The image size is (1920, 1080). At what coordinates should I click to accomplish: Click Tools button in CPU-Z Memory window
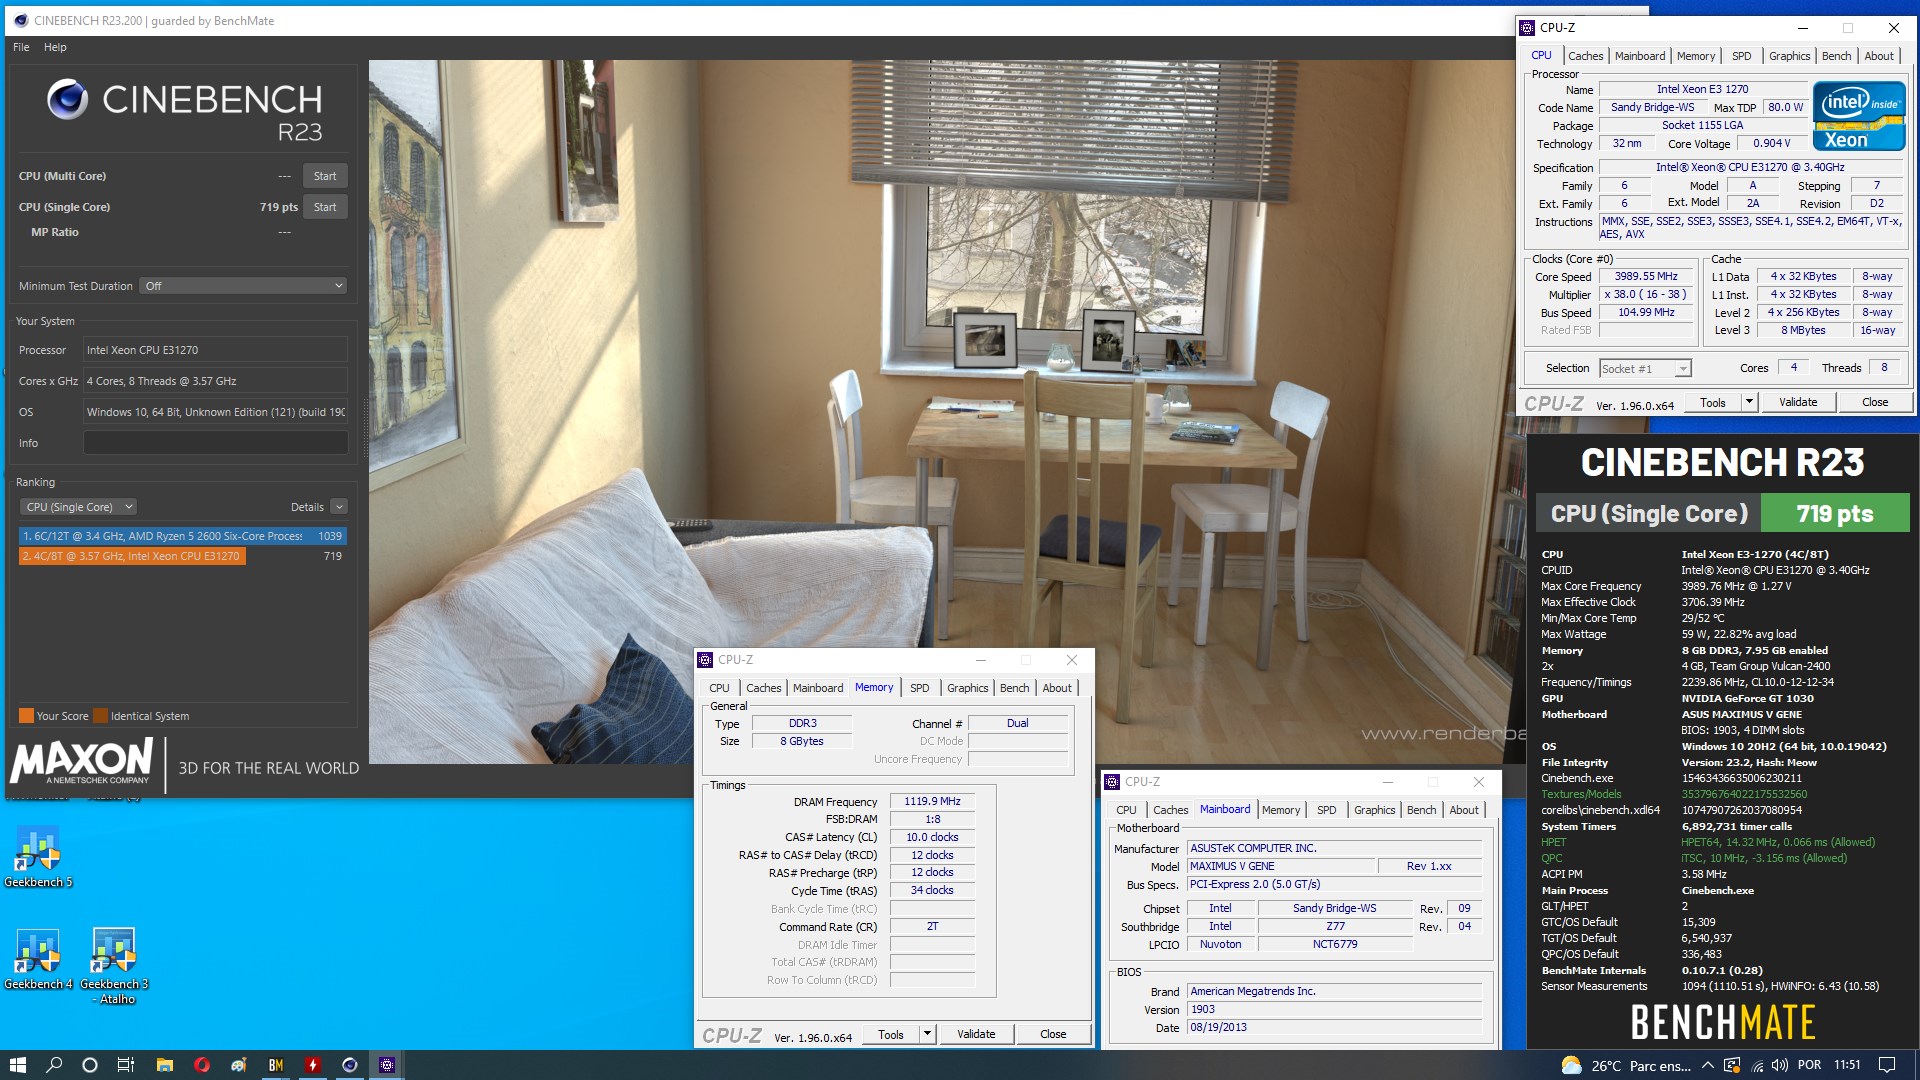coord(890,1035)
